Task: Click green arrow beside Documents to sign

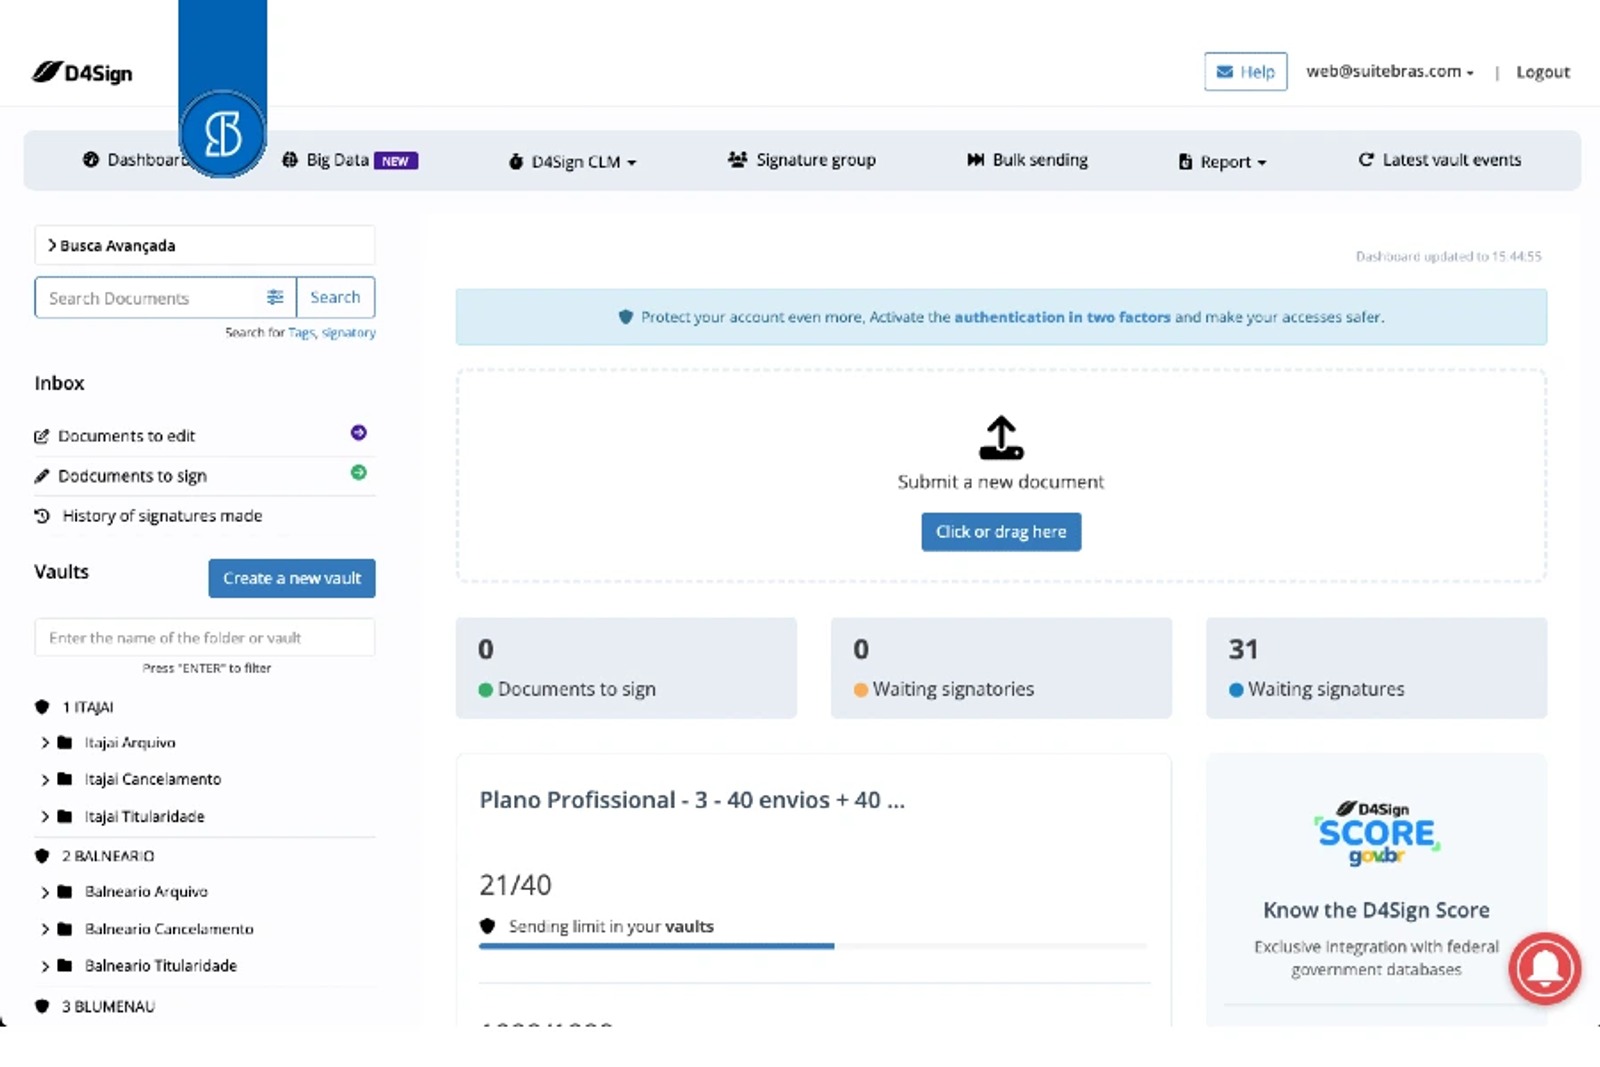Action: point(358,472)
